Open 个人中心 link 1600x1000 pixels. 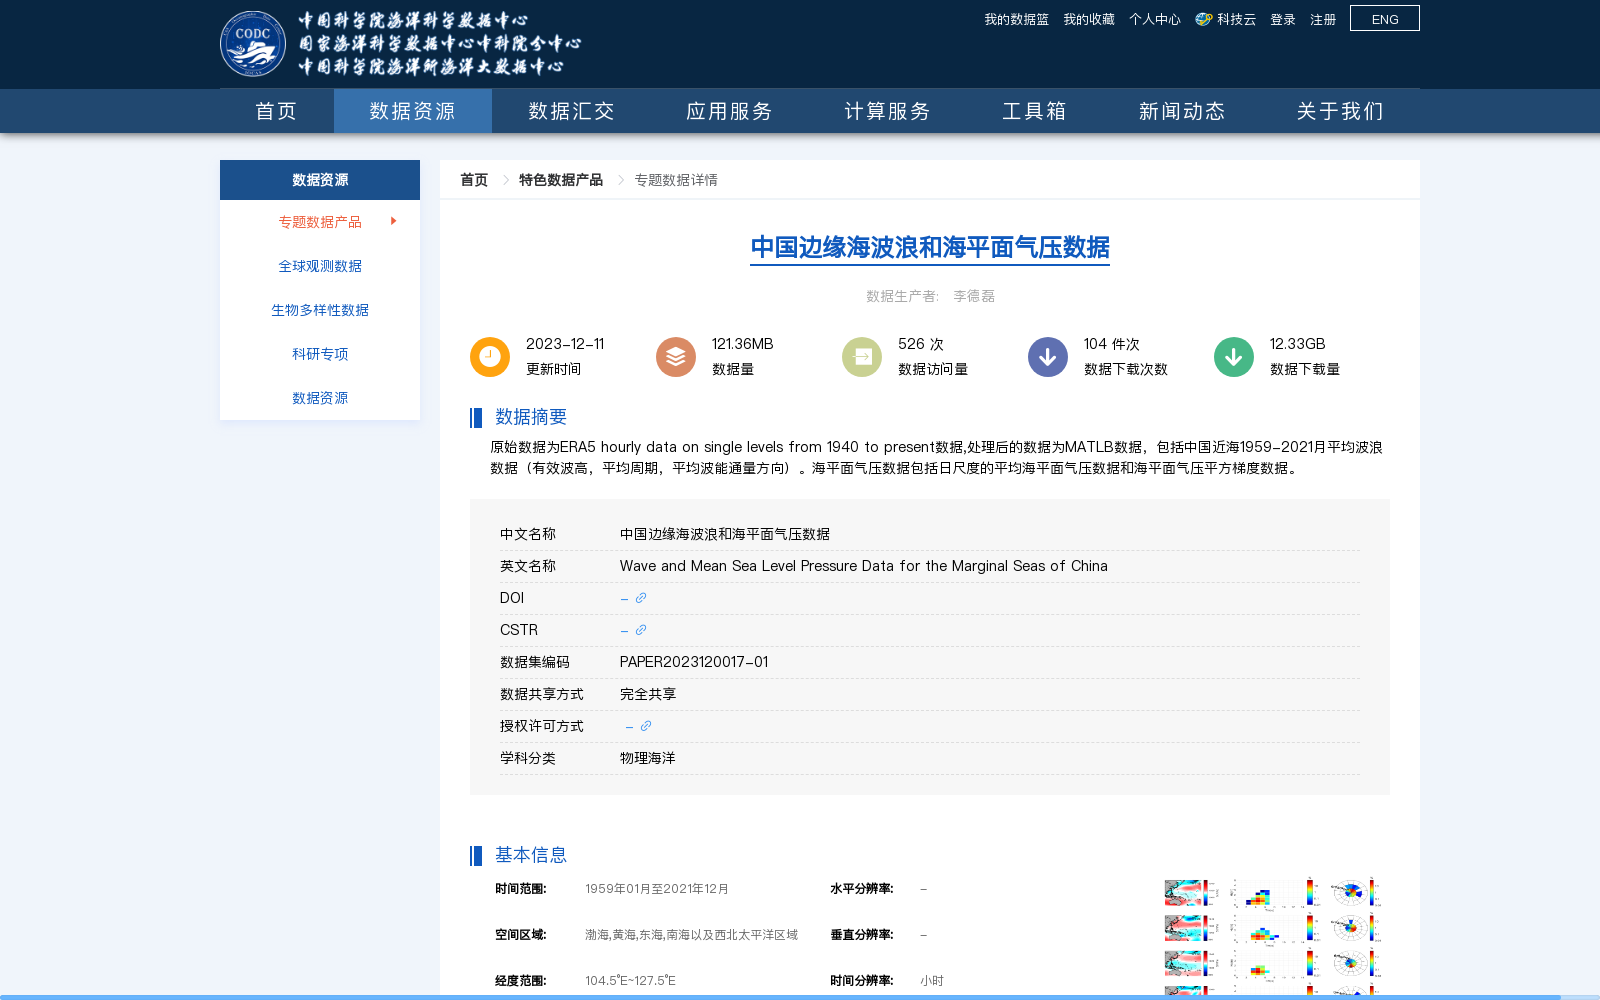click(x=1155, y=19)
